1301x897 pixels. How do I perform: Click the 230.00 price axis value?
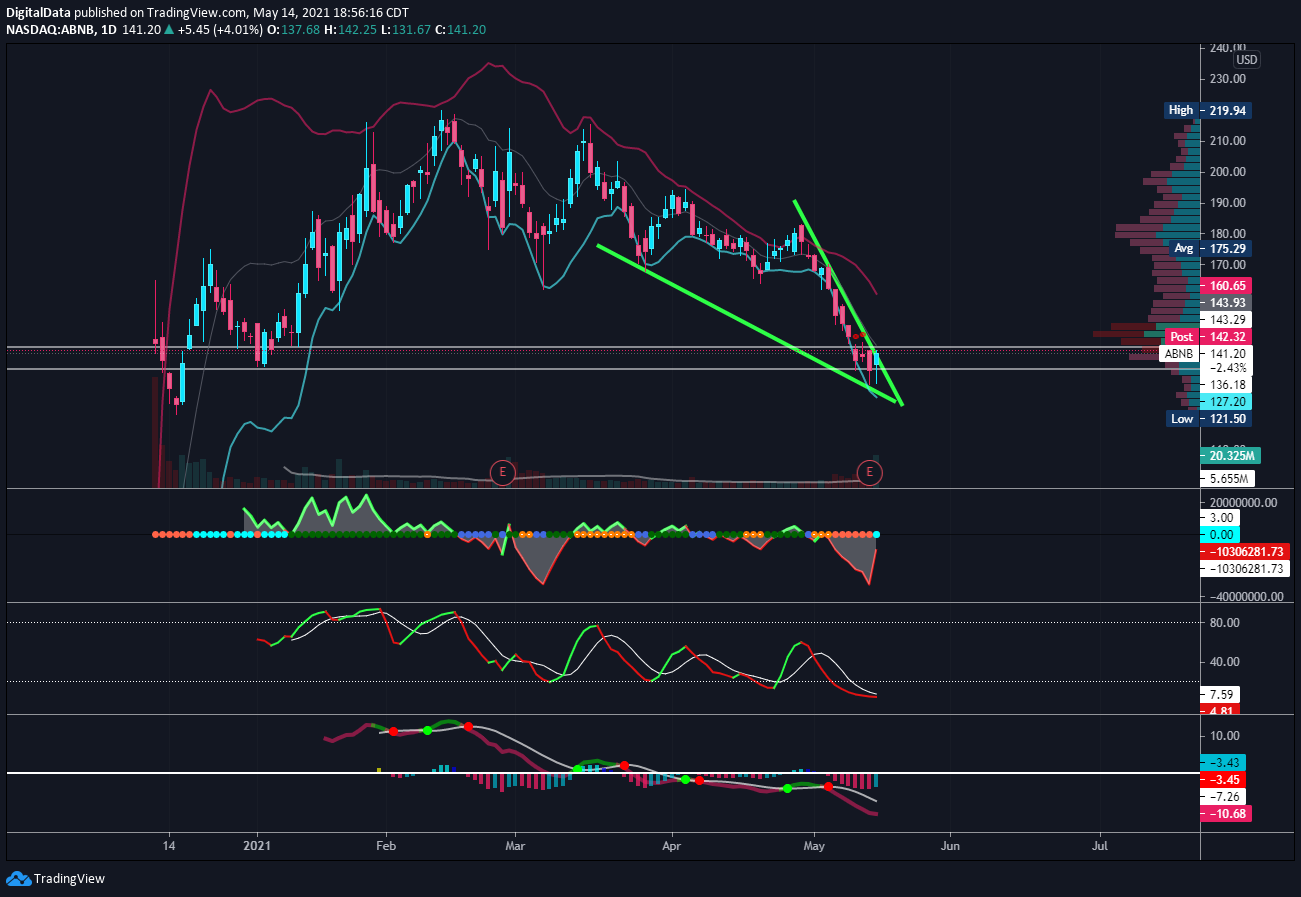[1227, 79]
